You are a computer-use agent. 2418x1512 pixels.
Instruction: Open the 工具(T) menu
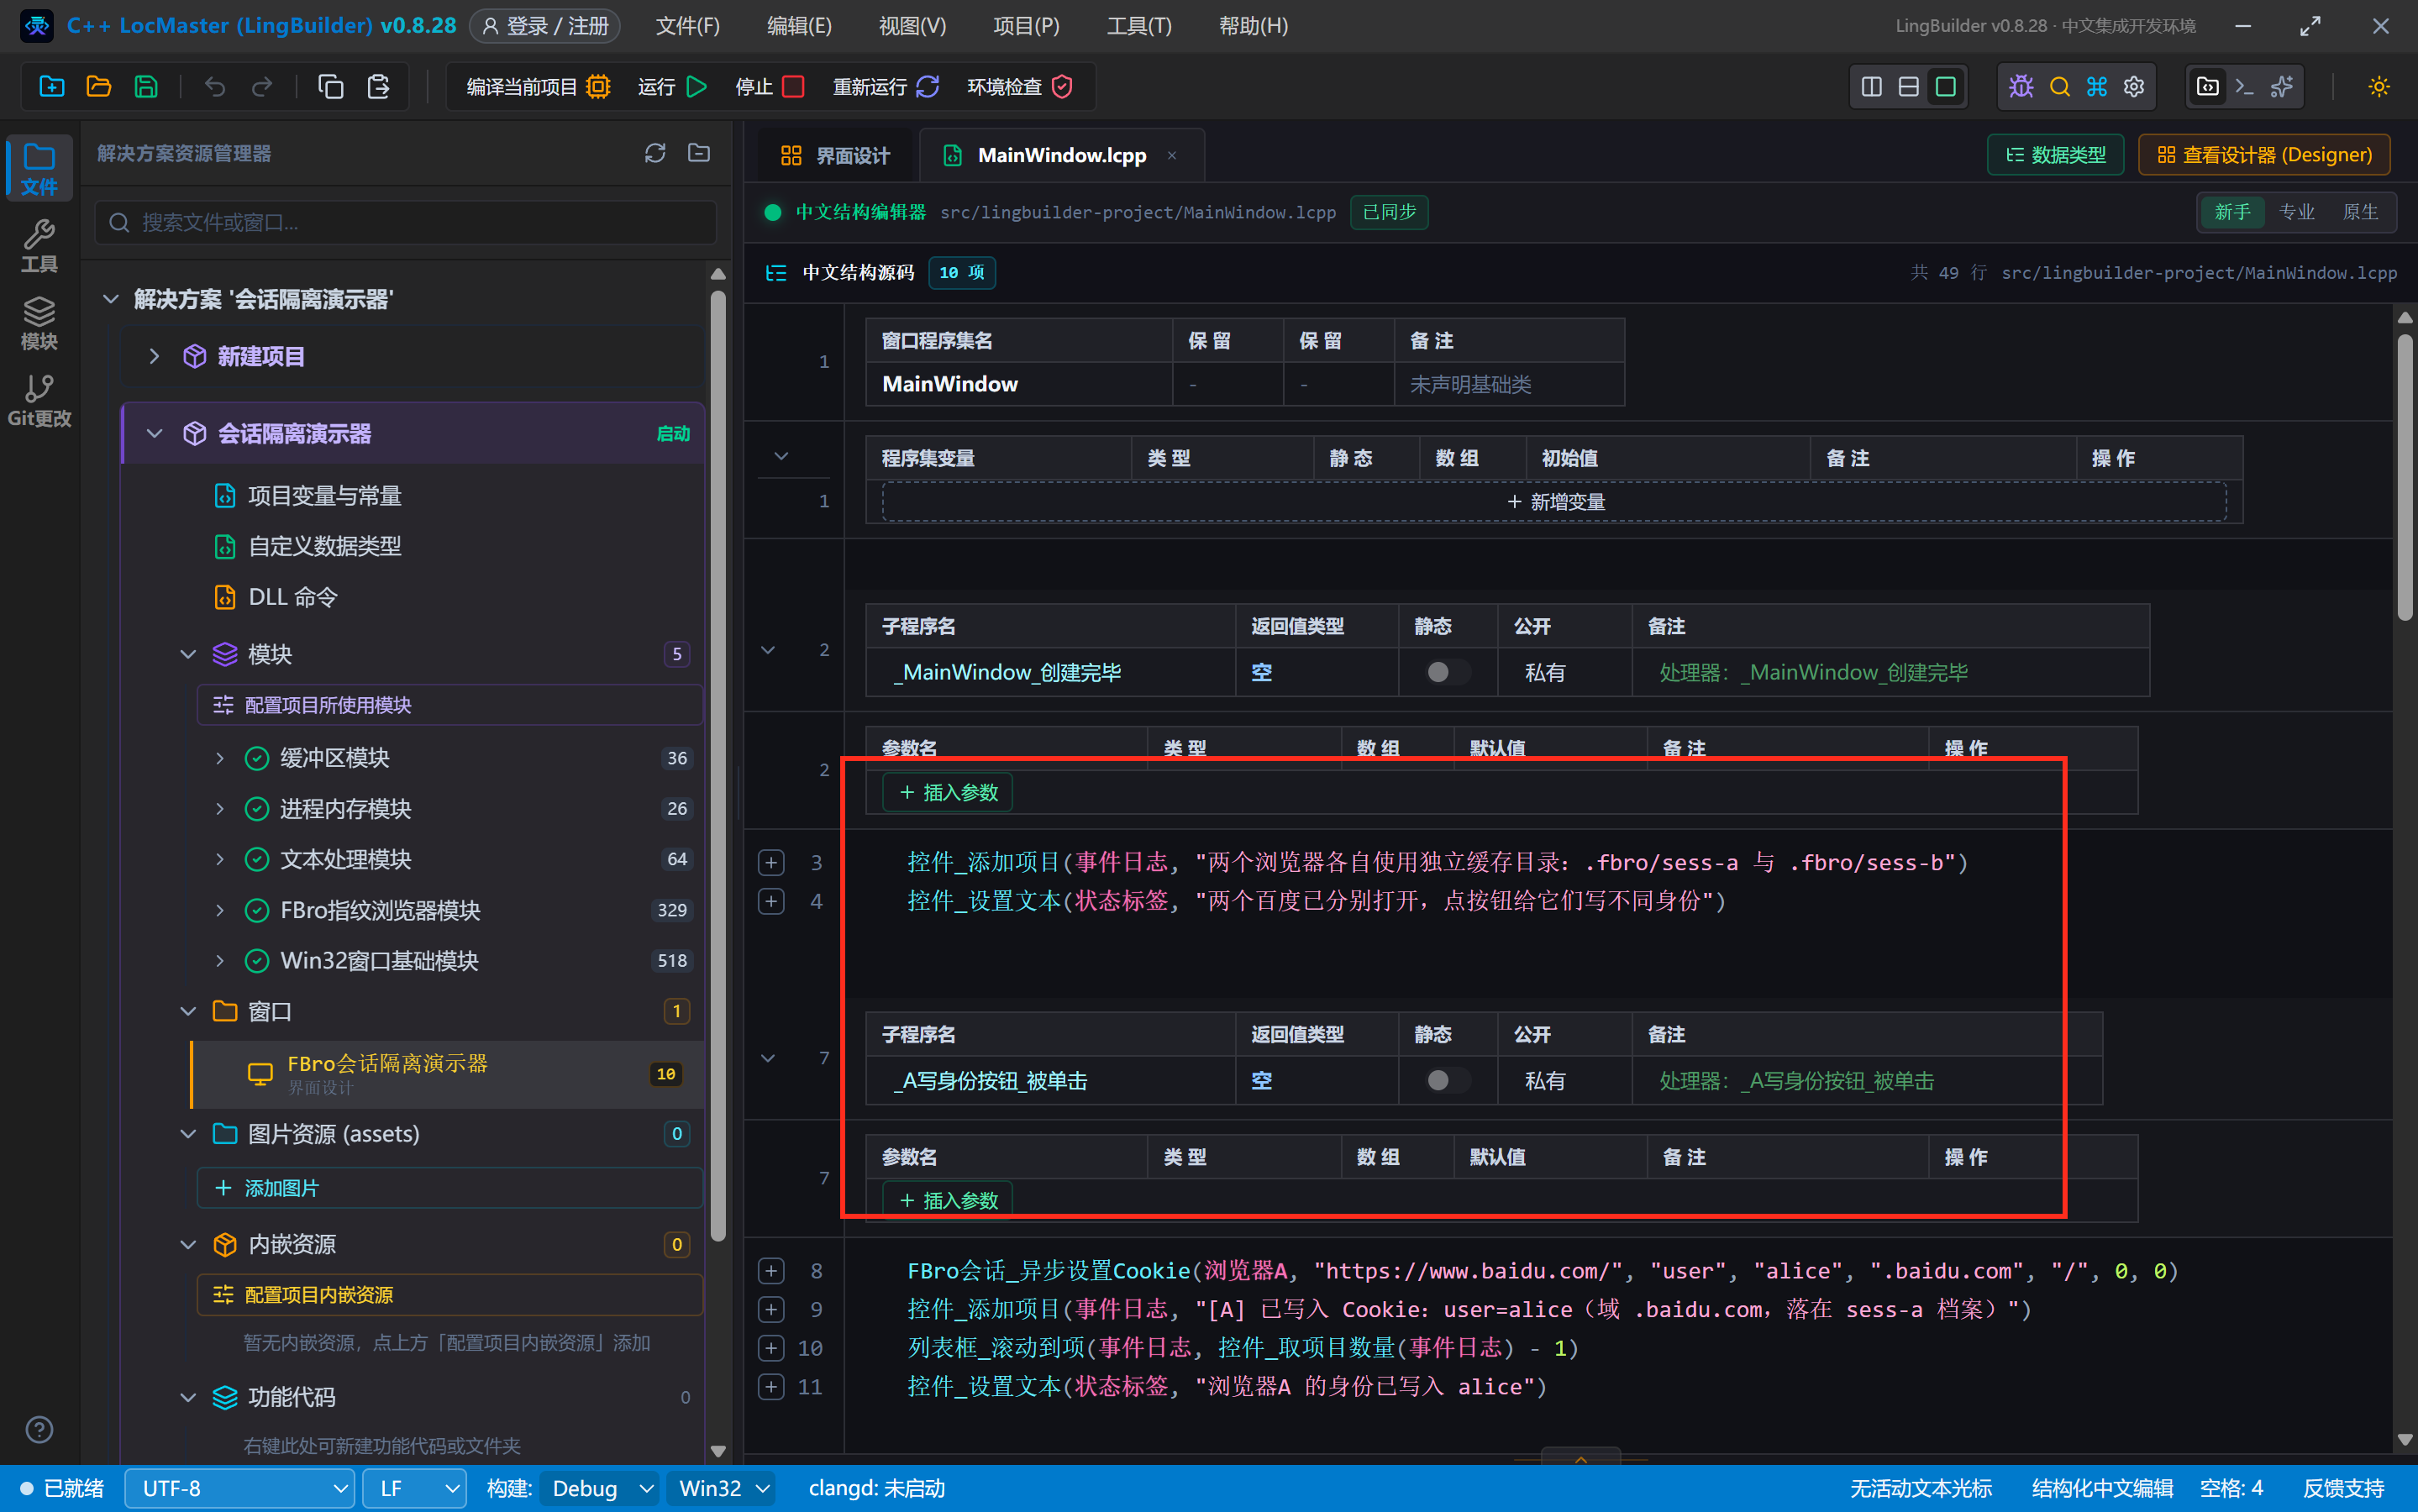[1139, 26]
